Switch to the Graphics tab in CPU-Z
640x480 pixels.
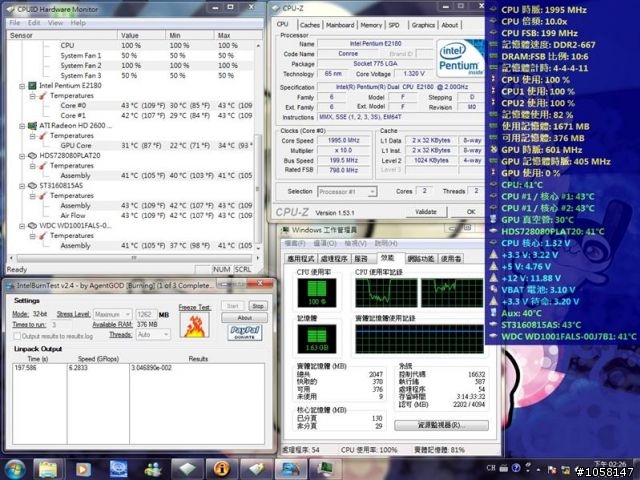423,25
